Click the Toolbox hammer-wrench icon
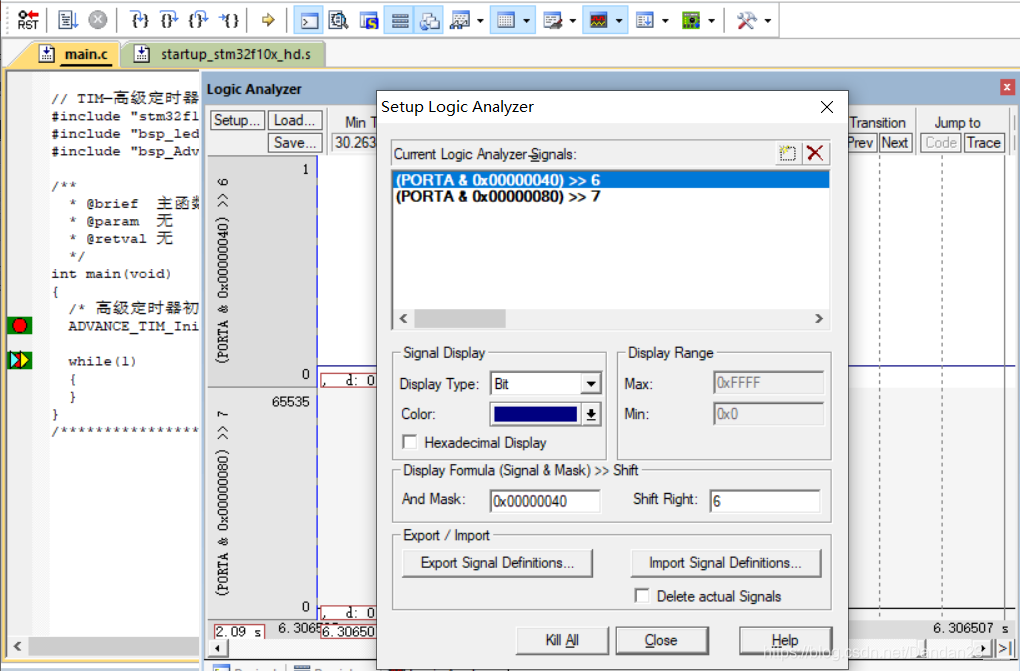 point(746,21)
